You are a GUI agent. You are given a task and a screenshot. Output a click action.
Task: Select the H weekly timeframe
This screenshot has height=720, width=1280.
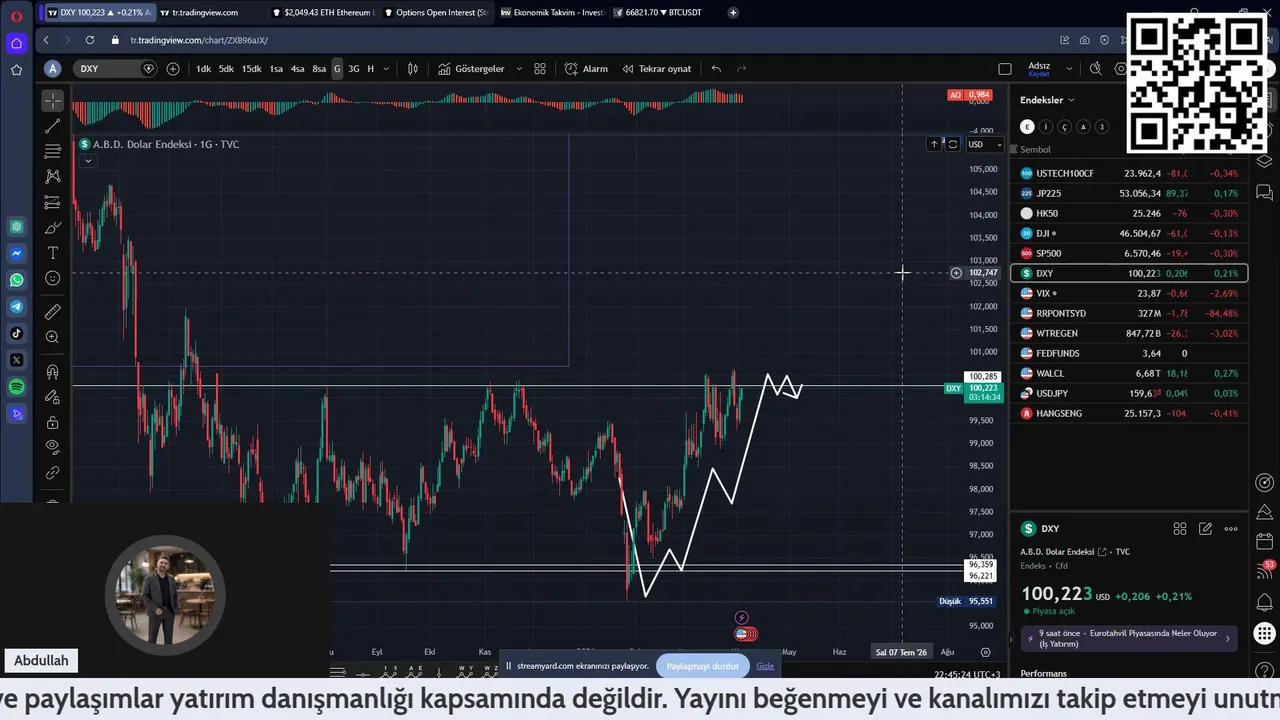click(370, 69)
